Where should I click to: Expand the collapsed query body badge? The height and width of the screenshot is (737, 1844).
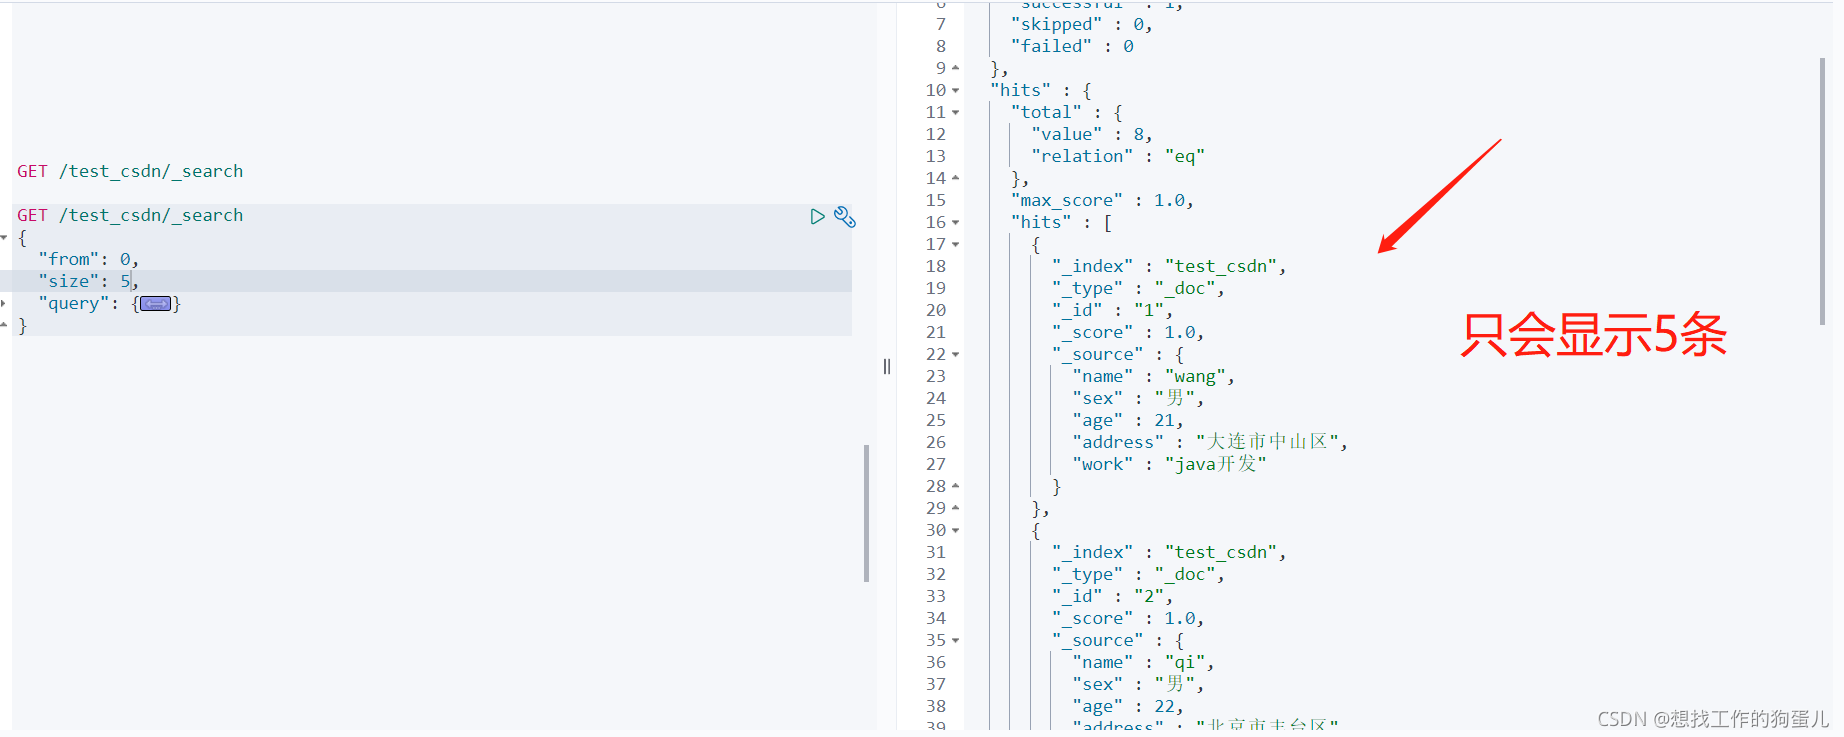coord(156,303)
